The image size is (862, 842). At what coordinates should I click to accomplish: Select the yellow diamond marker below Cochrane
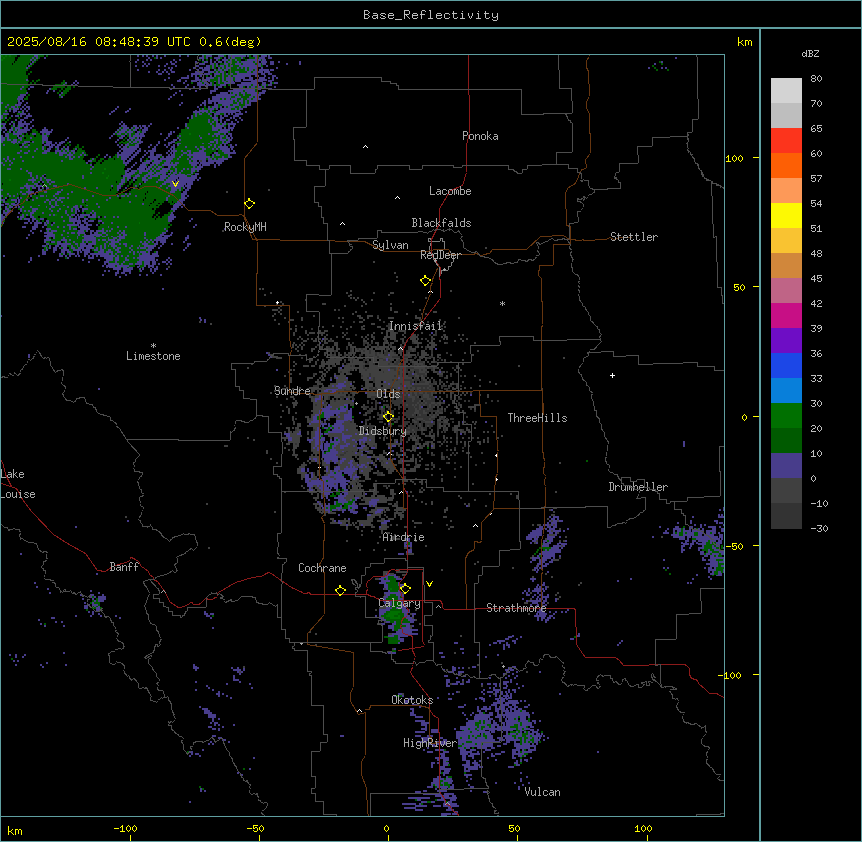[x=340, y=590]
